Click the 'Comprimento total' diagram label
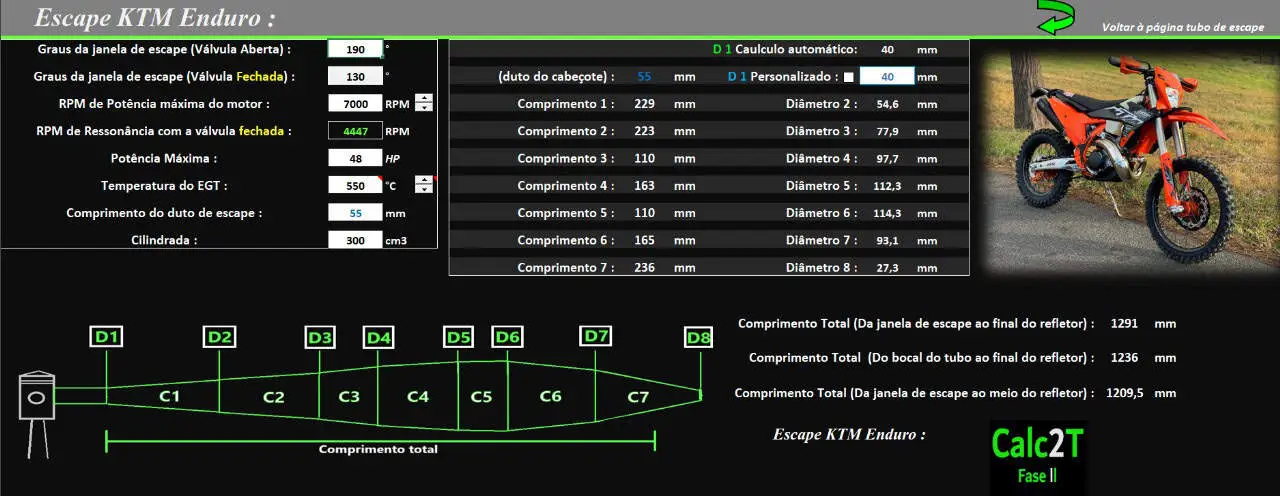Screen dimensions: 1280x496 (378, 449)
